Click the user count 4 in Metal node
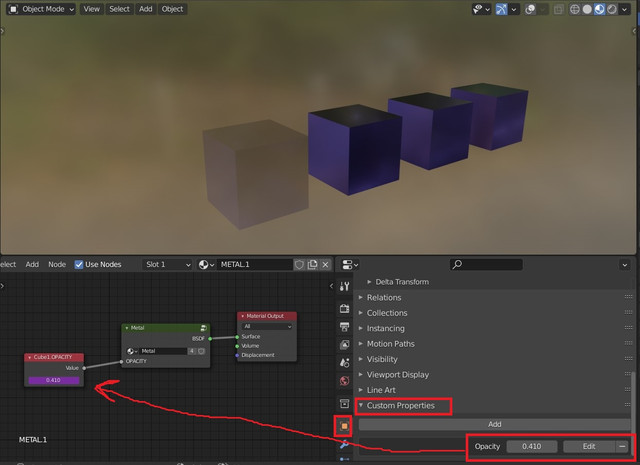Image resolution: width=640 pixels, height=465 pixels. (x=191, y=351)
